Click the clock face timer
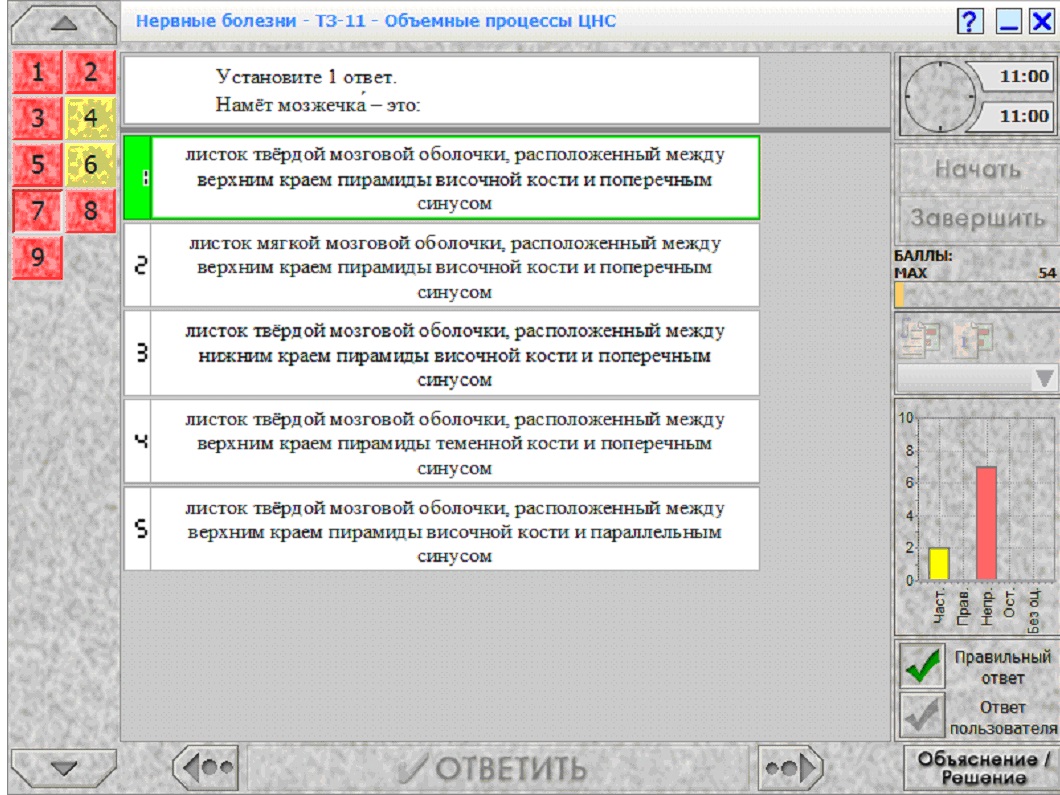The width and height of the screenshot is (1060, 795). [x=940, y=96]
